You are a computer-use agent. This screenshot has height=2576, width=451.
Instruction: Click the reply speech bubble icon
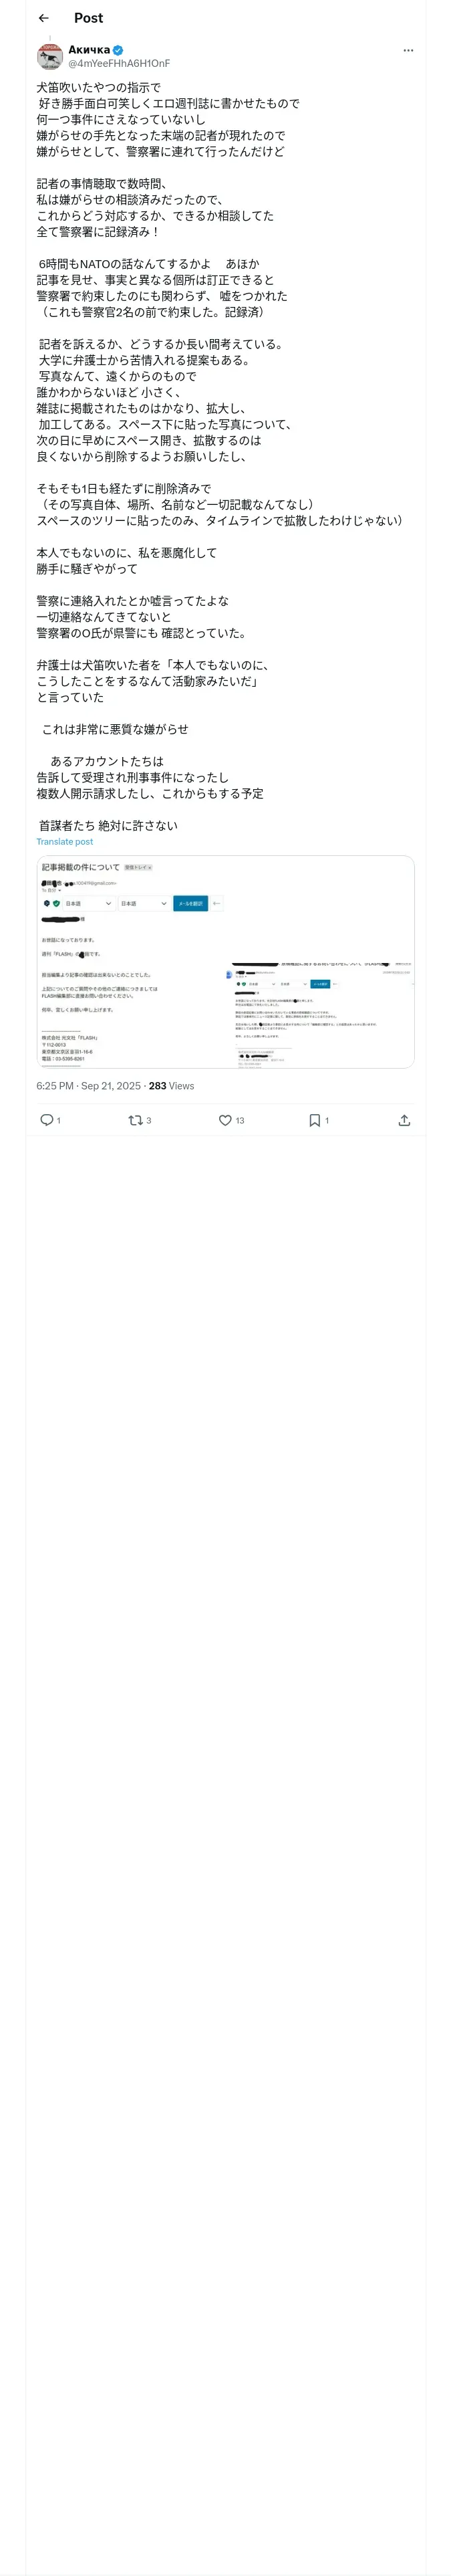(x=46, y=1120)
